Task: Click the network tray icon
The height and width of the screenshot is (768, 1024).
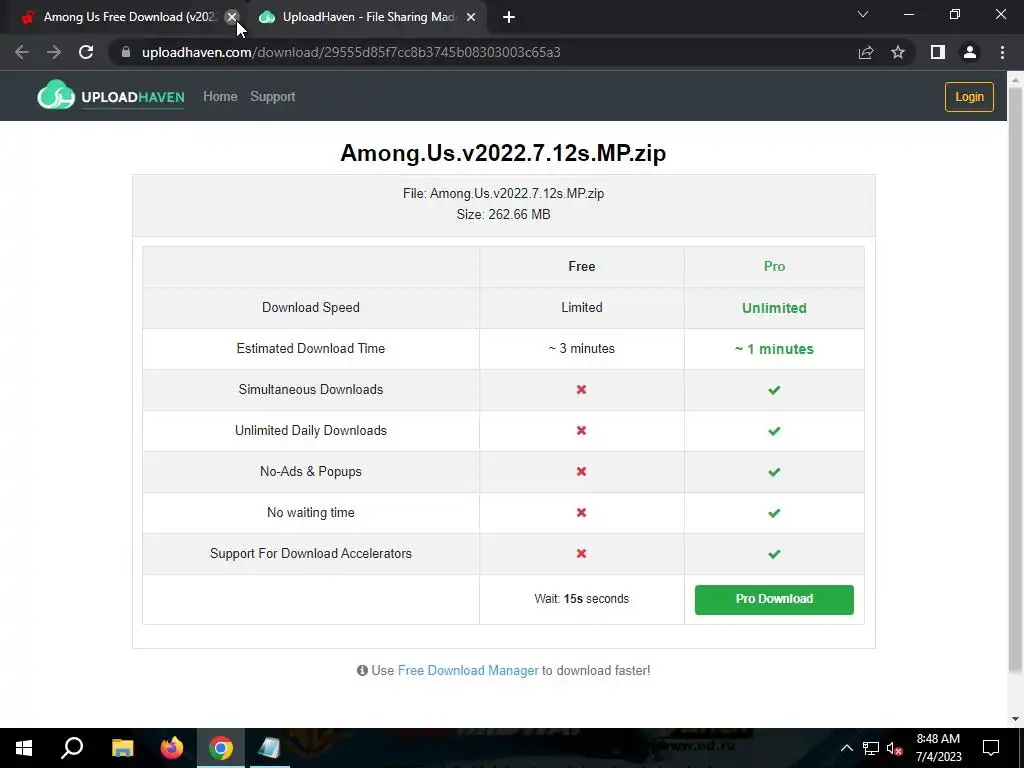Action: tap(871, 748)
